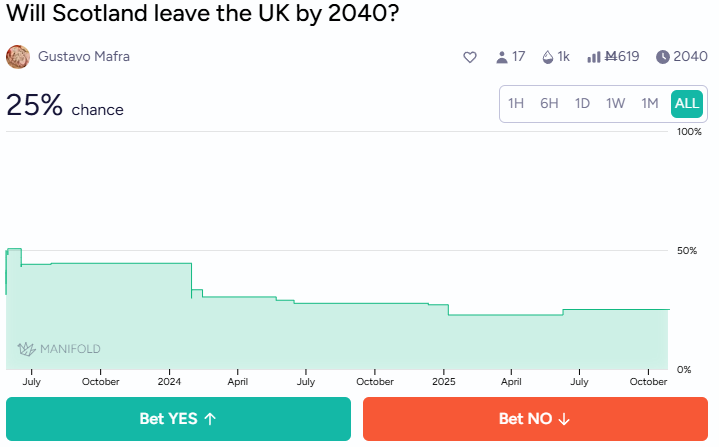Click the clock close-date icon

(x=663, y=57)
